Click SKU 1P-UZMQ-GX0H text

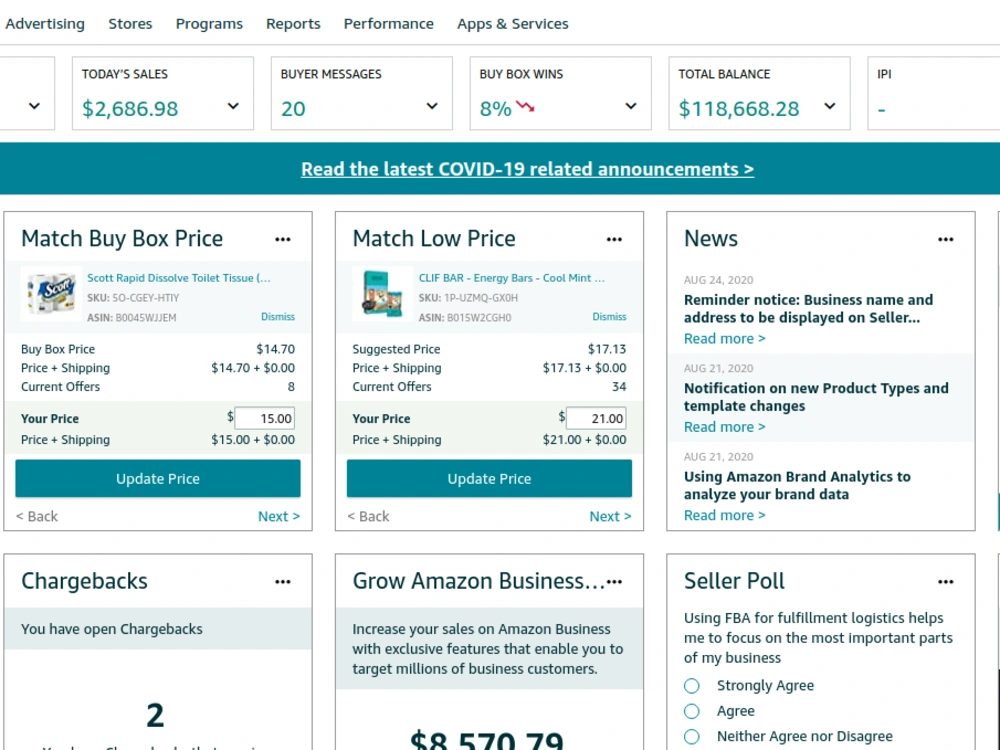pyautogui.click(x=468, y=298)
